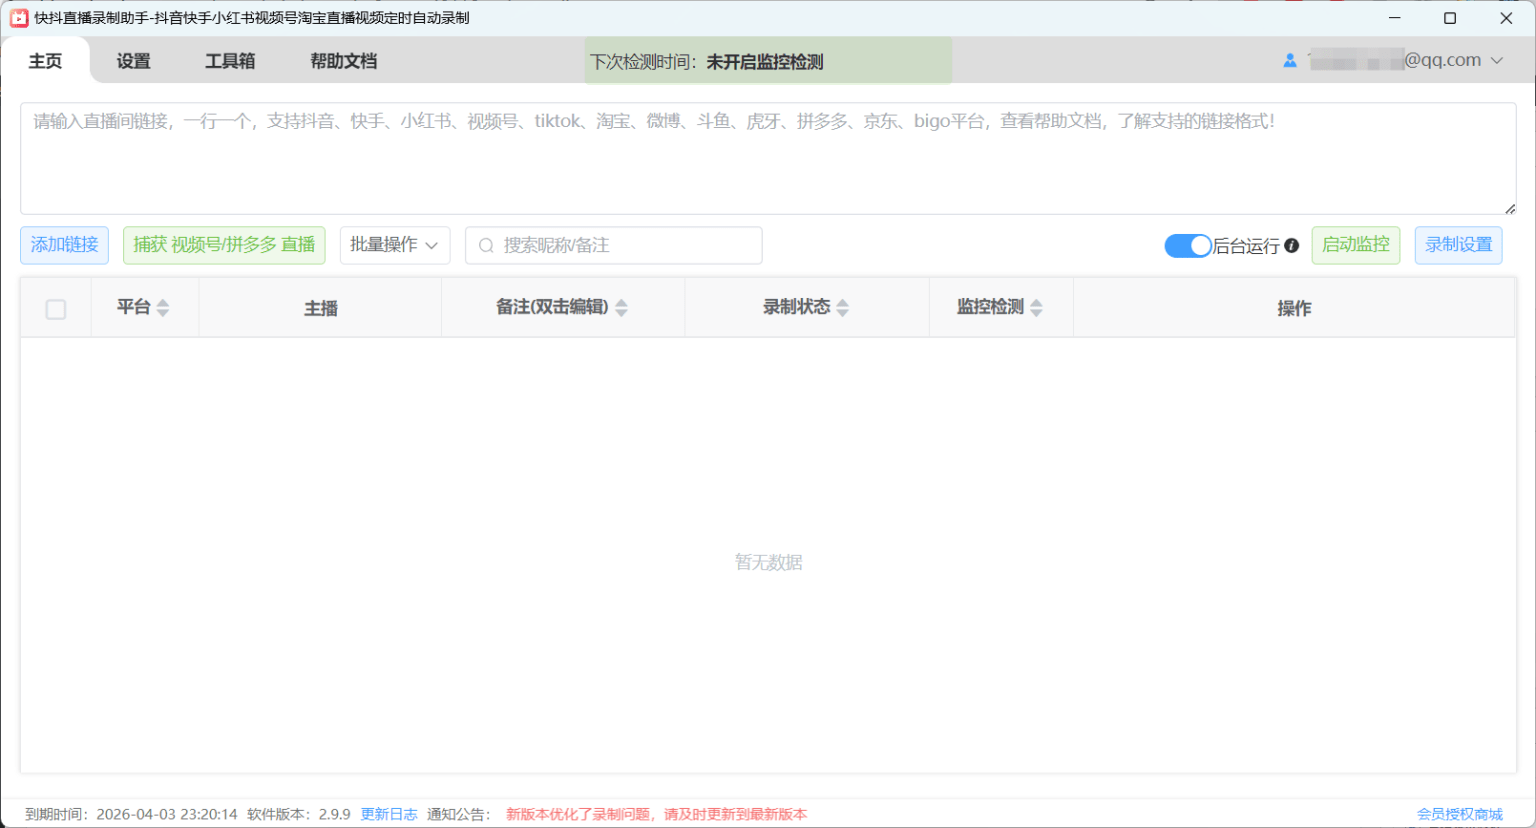This screenshot has height=828, width=1536.
Task: Open the 帮助文档 tab
Action: click(343, 61)
